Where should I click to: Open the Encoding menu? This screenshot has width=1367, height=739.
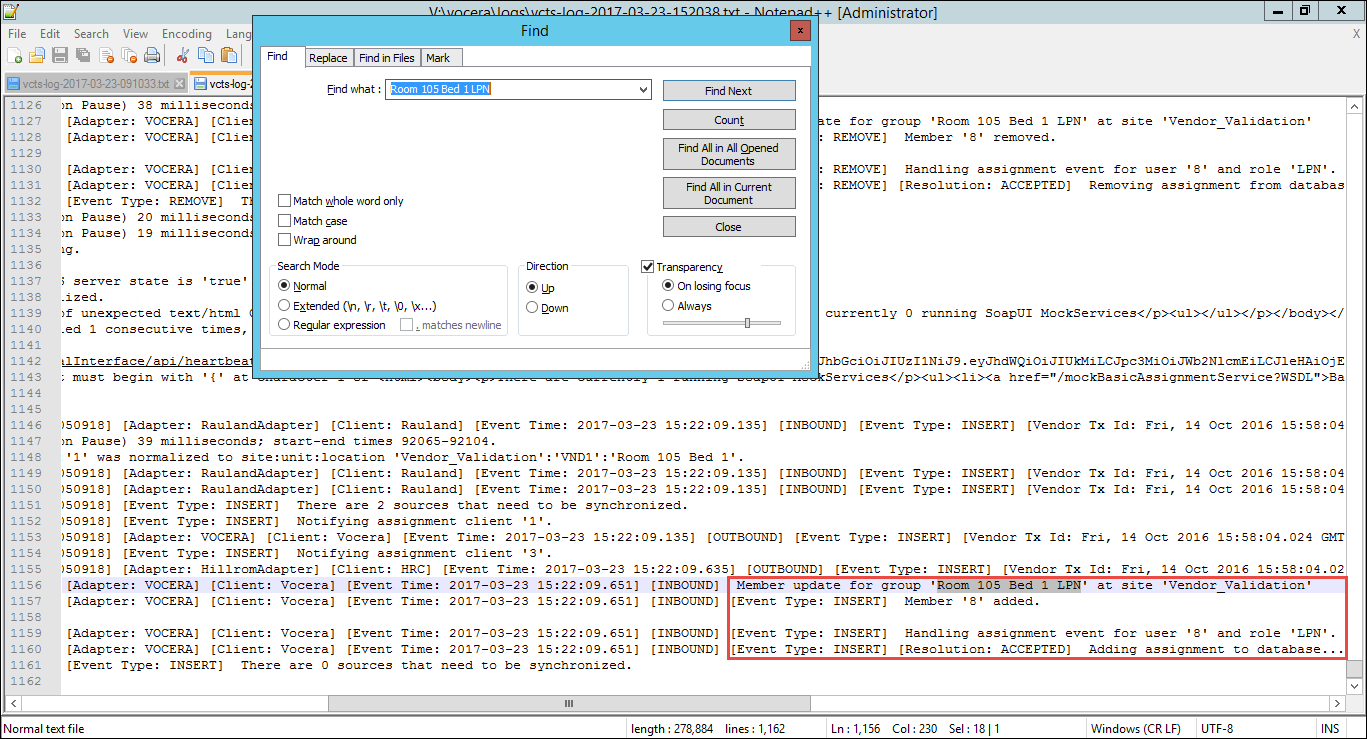pos(187,33)
